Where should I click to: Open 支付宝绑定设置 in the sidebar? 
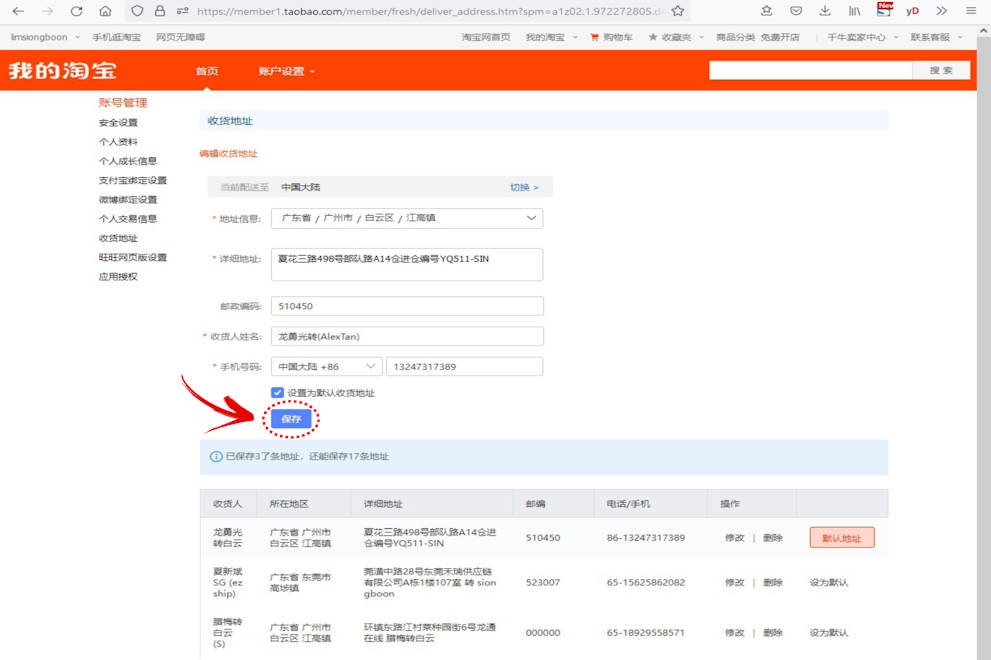[x=133, y=180]
